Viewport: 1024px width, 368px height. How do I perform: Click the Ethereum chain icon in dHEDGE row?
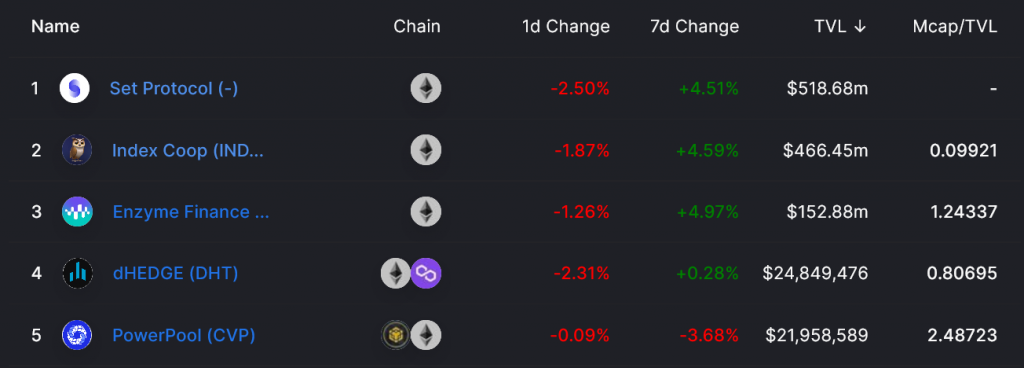(x=396, y=273)
